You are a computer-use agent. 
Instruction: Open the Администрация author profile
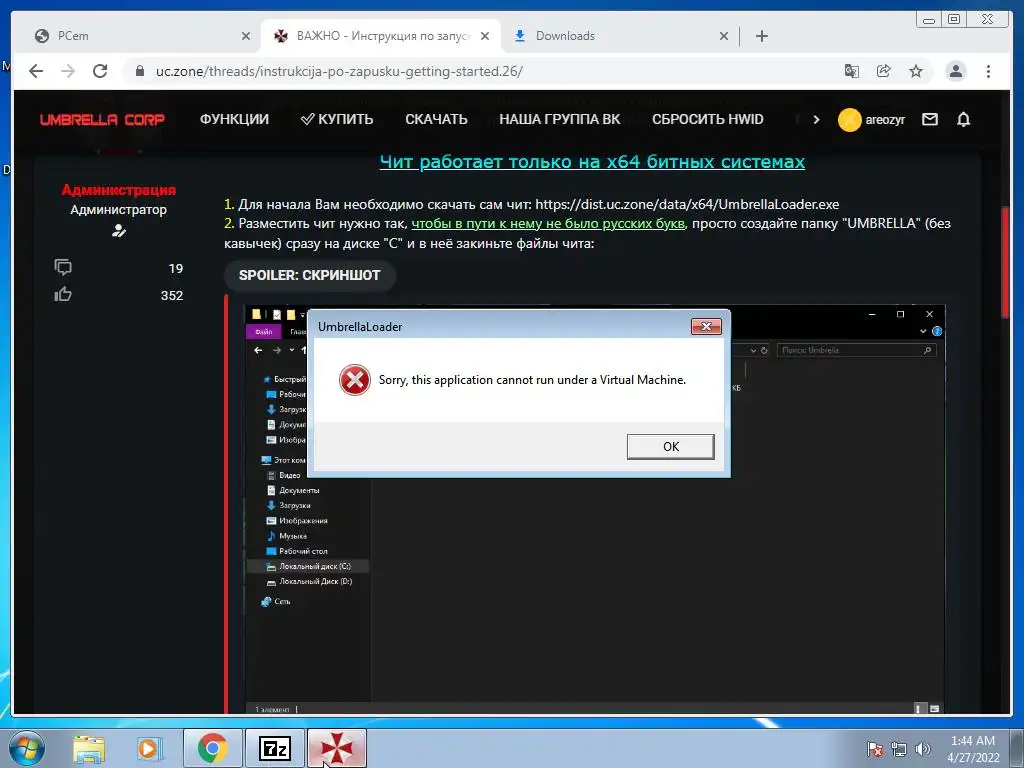tap(118, 190)
